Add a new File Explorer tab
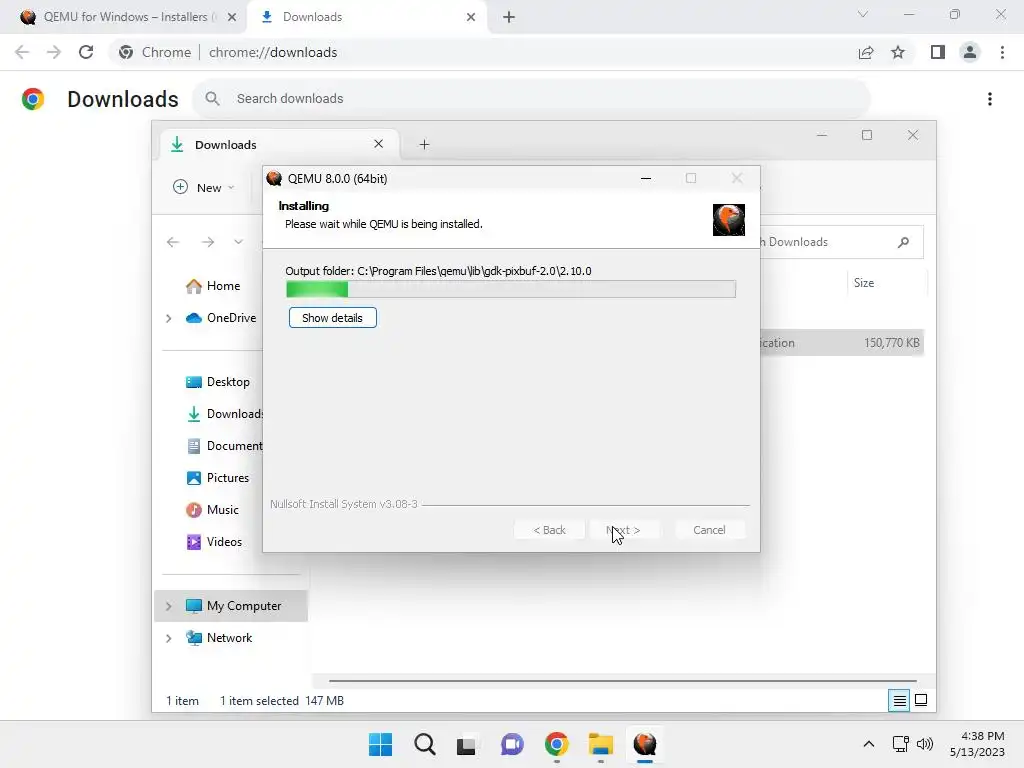The height and width of the screenshot is (768, 1024). click(424, 144)
